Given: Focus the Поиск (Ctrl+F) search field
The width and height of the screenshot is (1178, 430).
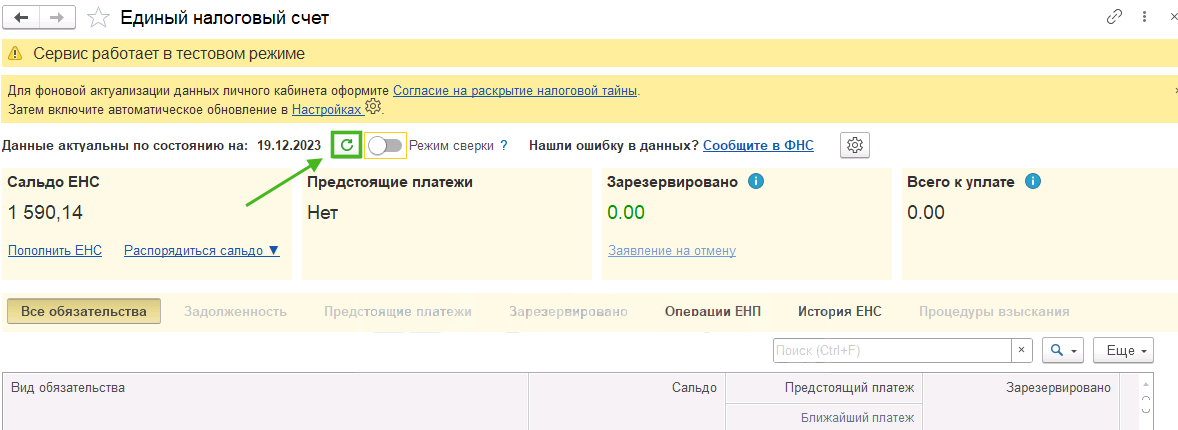Looking at the screenshot, I should 892,350.
